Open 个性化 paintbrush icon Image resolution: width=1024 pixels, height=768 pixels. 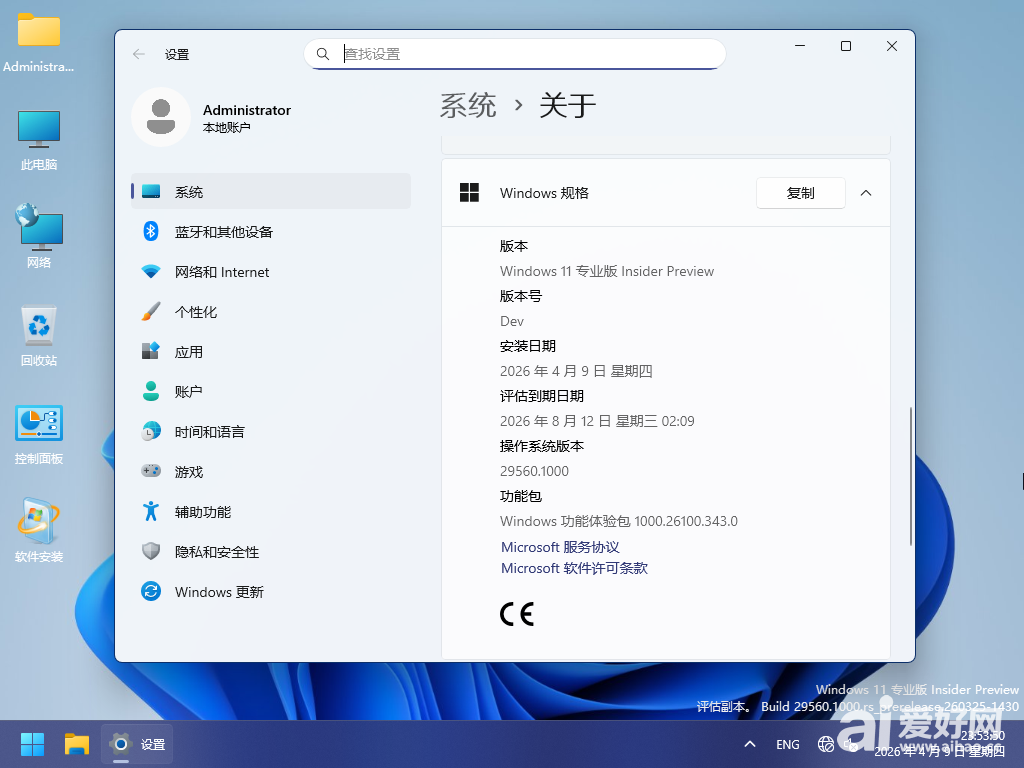click(x=151, y=312)
